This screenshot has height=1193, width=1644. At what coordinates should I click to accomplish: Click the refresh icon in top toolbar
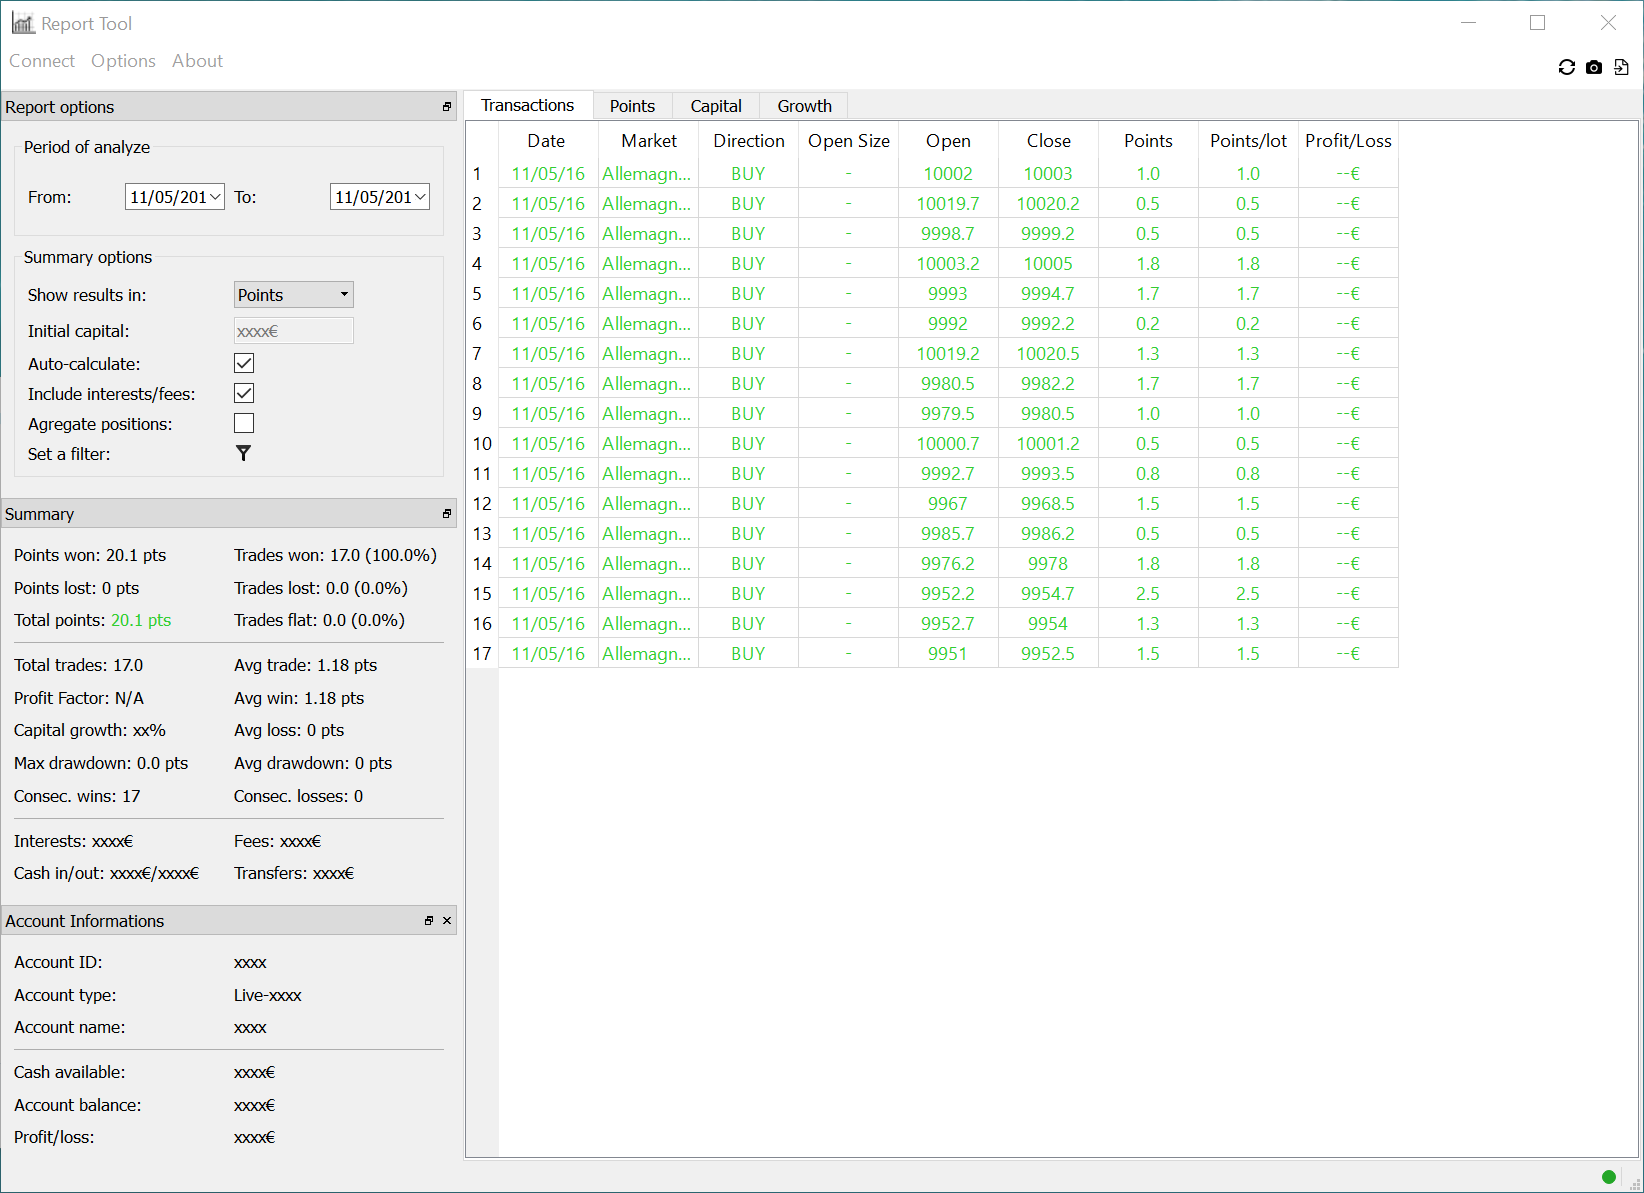(x=1567, y=67)
